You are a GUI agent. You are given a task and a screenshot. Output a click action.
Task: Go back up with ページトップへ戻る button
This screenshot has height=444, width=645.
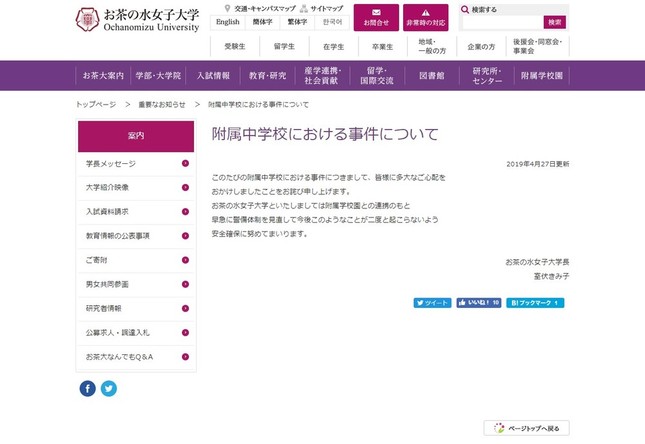pos(527,428)
